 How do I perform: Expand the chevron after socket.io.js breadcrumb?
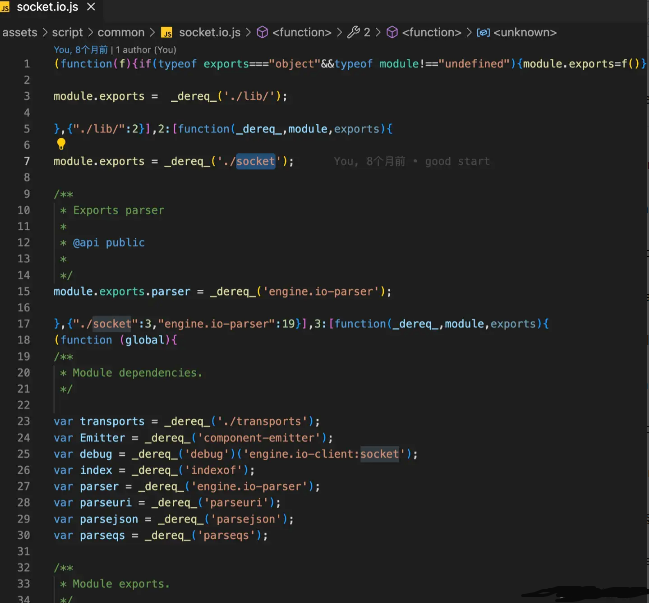248,32
